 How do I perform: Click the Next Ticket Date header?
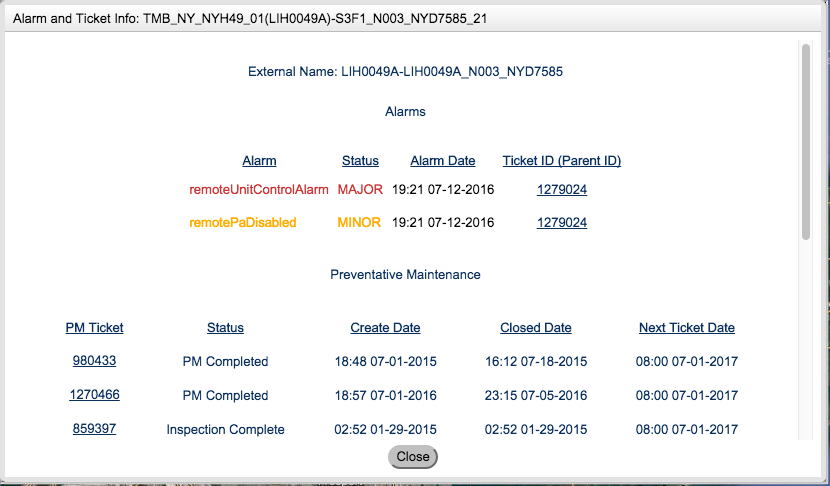686,327
